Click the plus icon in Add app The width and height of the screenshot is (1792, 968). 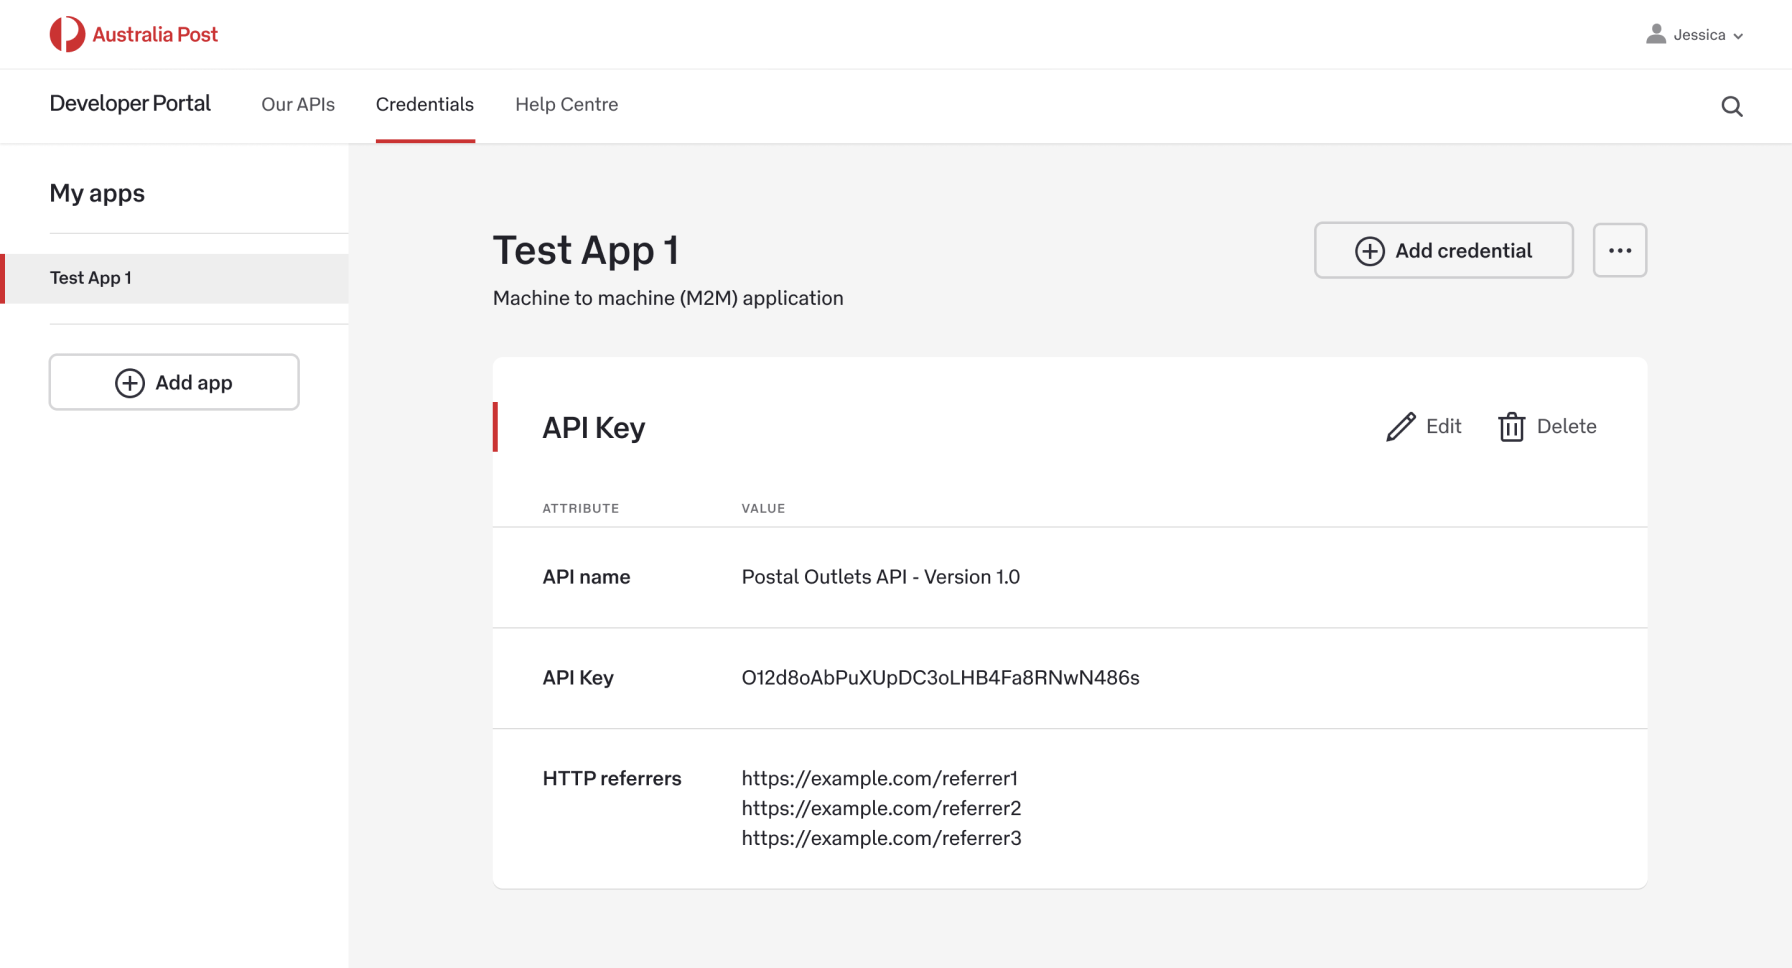[130, 383]
